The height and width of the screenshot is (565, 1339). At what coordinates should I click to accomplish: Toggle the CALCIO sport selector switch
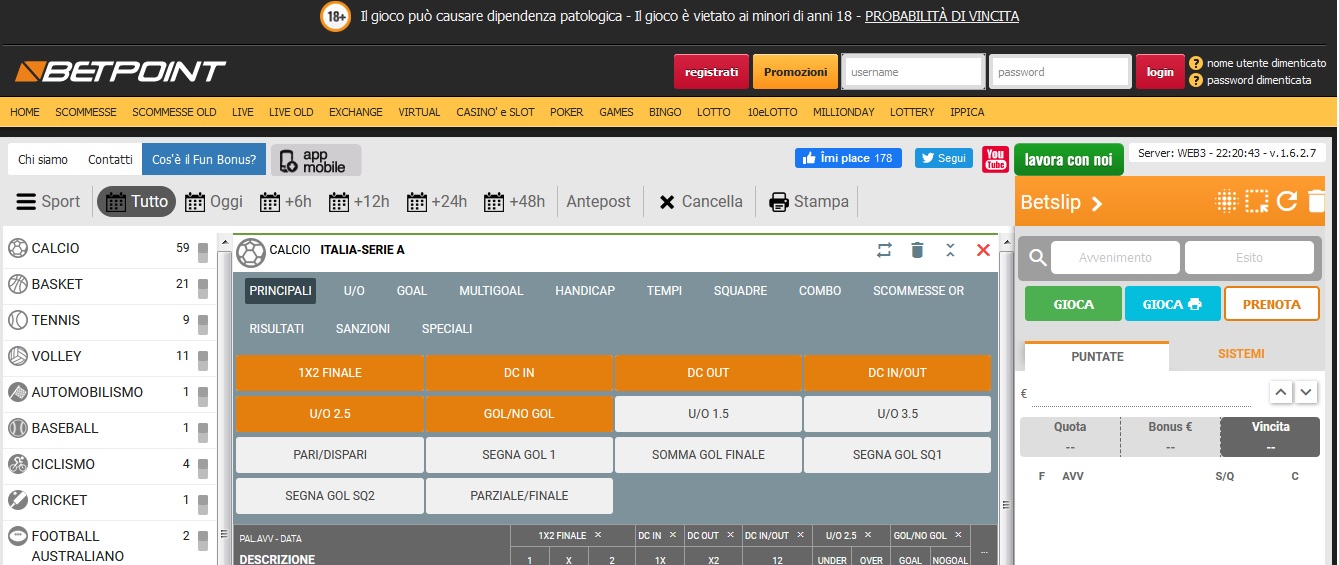coord(203,249)
